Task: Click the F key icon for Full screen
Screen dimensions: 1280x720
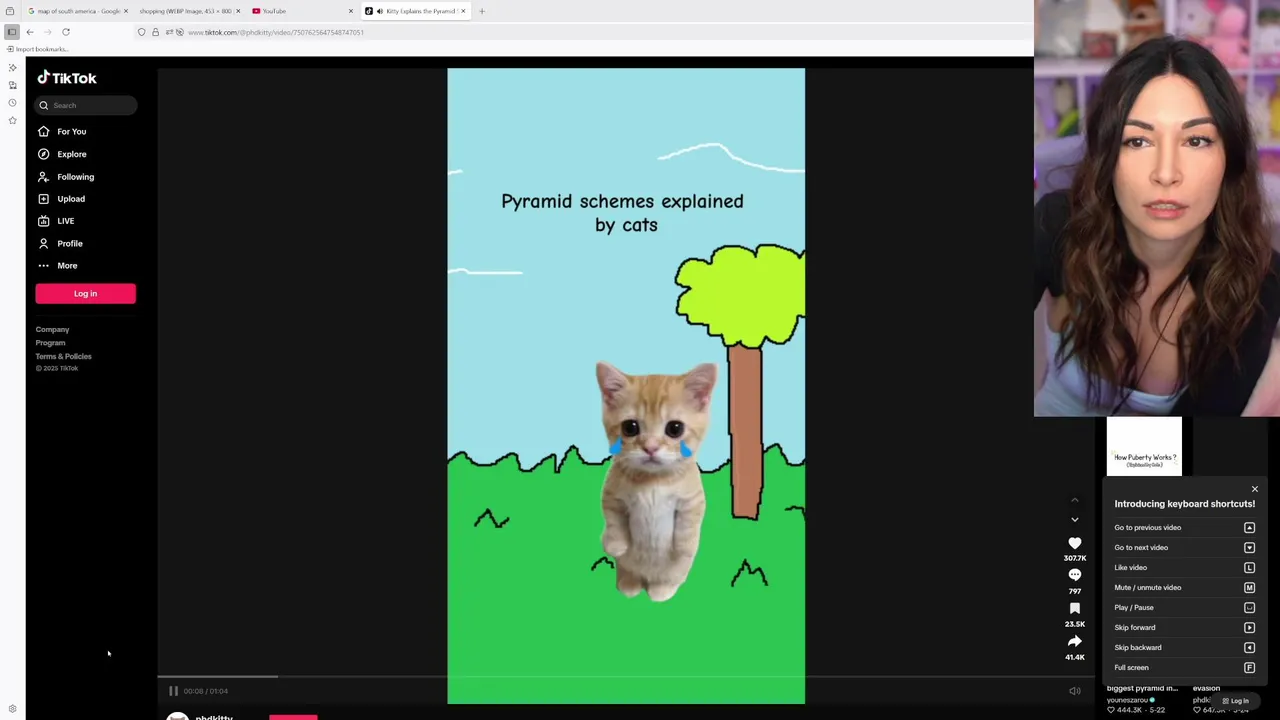Action: 1249,667
